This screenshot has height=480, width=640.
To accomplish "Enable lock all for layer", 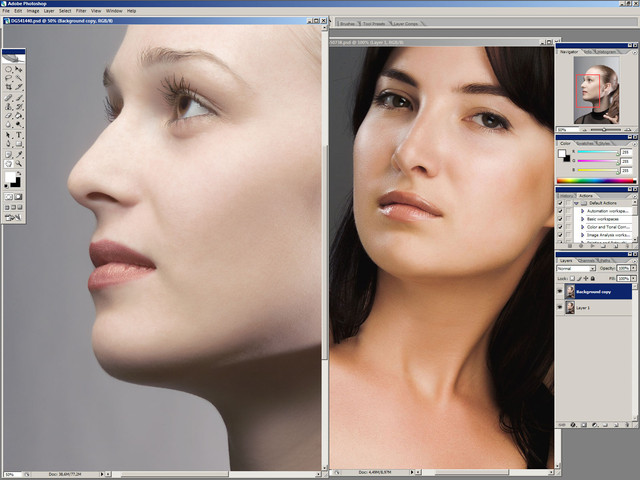I will [593, 278].
